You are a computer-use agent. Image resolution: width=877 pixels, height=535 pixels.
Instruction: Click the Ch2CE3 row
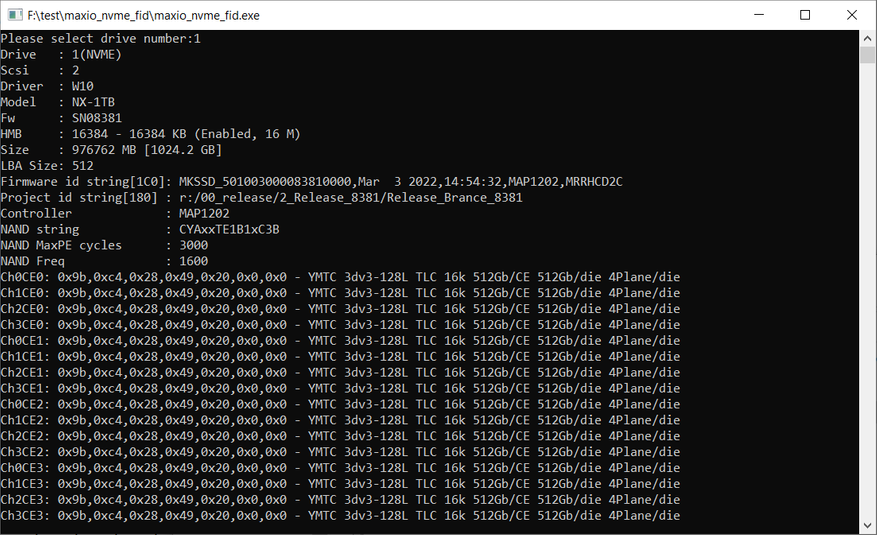click(x=341, y=500)
